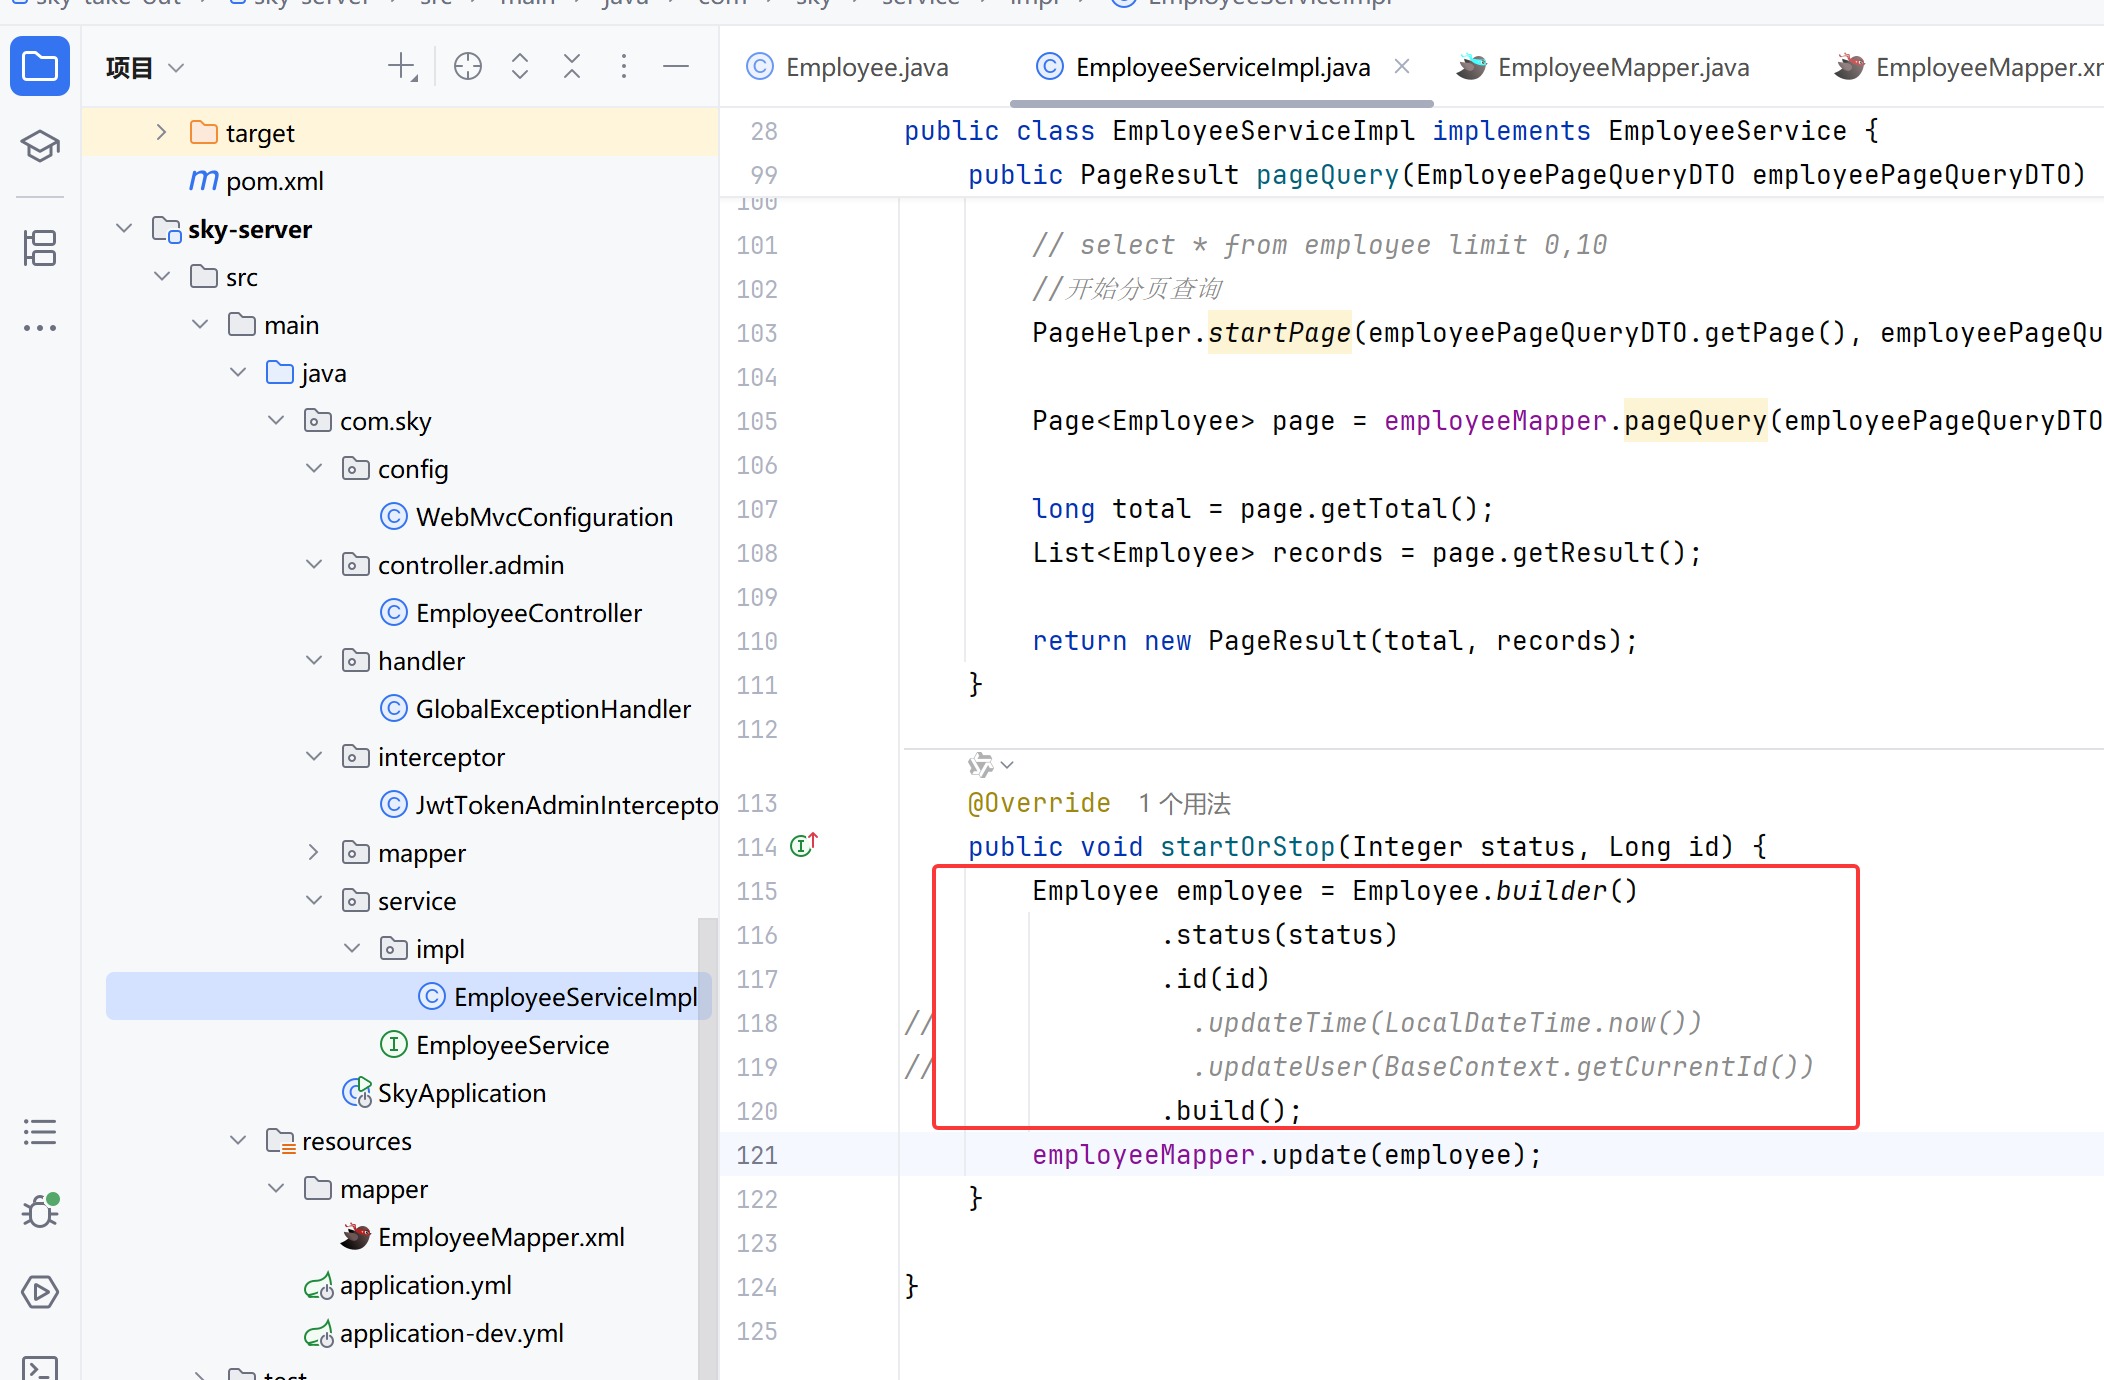
Task: Select SkyApplication class
Action: coord(445,1093)
